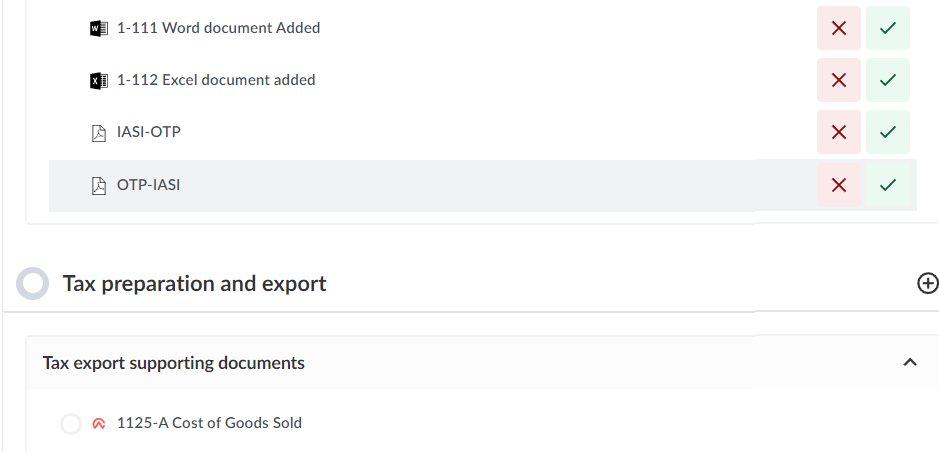
Task: Click the Word icon beside 1-111 document
Action: pos(98,28)
